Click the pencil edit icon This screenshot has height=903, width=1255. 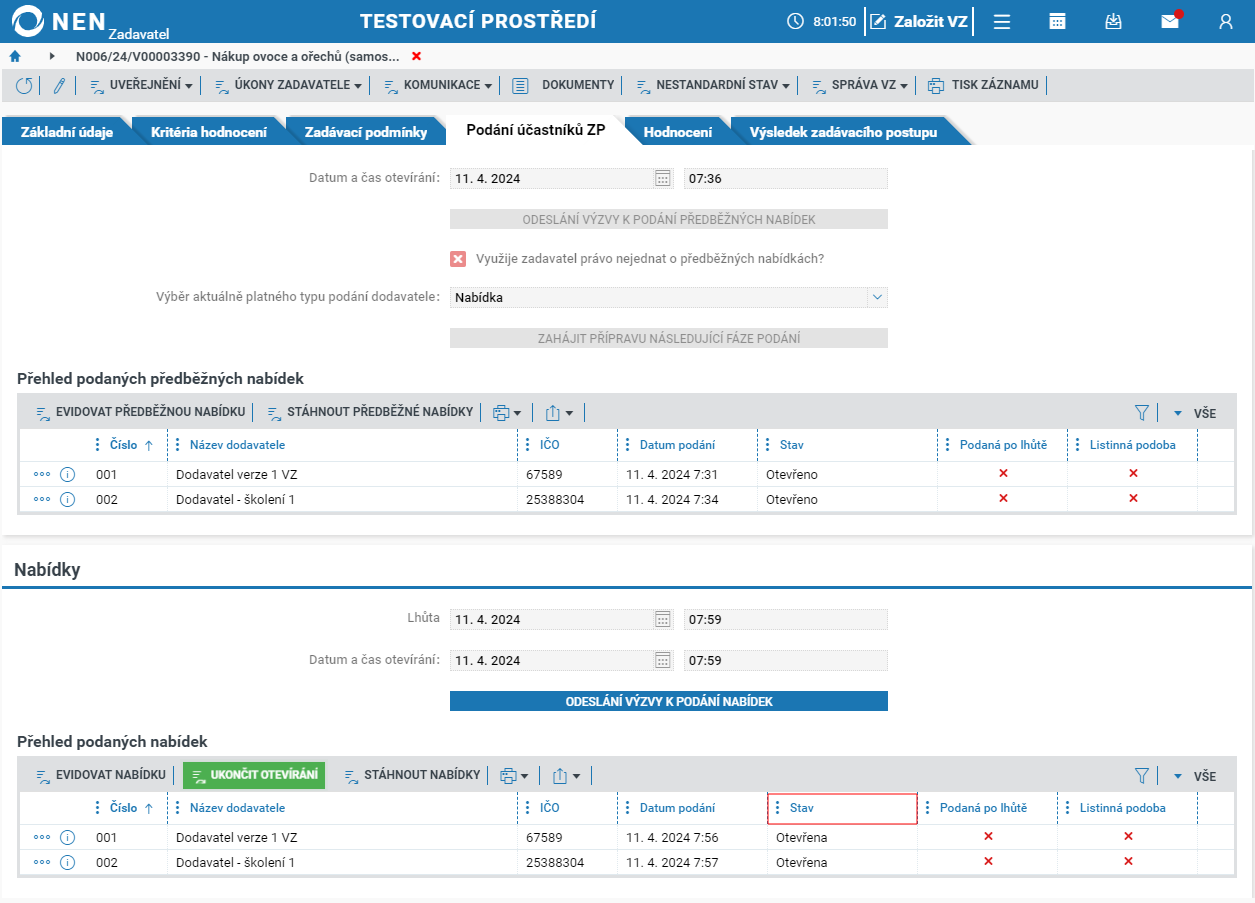pos(59,86)
